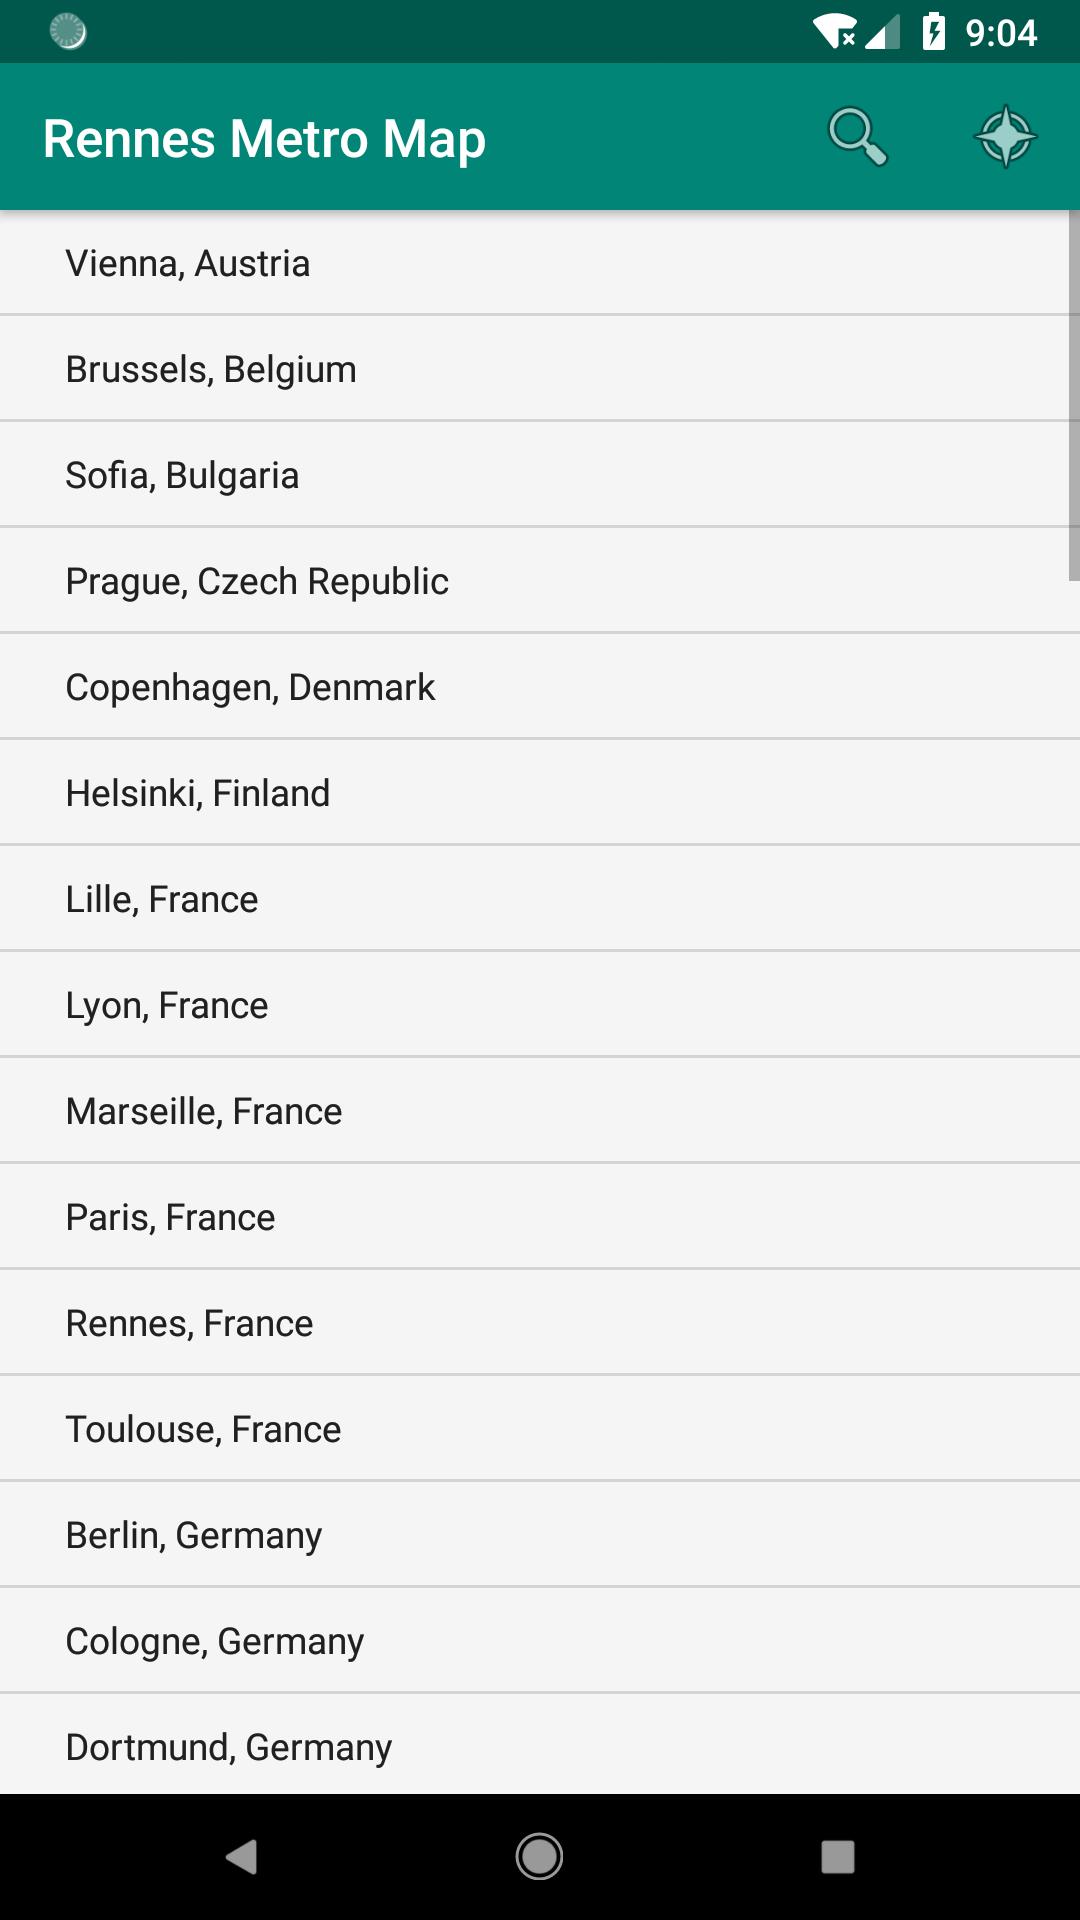
Task: Choose Brussels, Belgium metro map
Action: (x=540, y=369)
